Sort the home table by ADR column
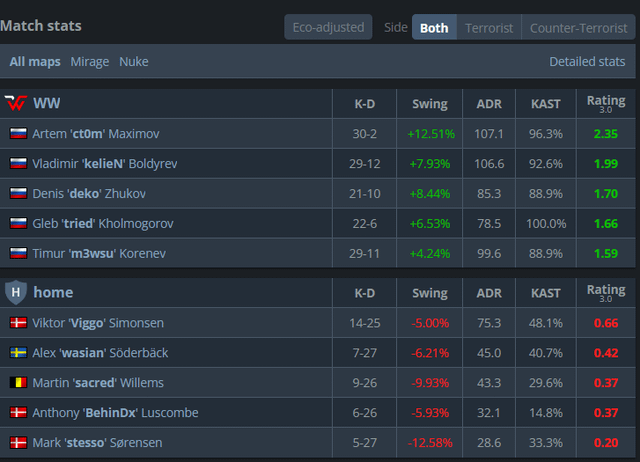 (489, 292)
